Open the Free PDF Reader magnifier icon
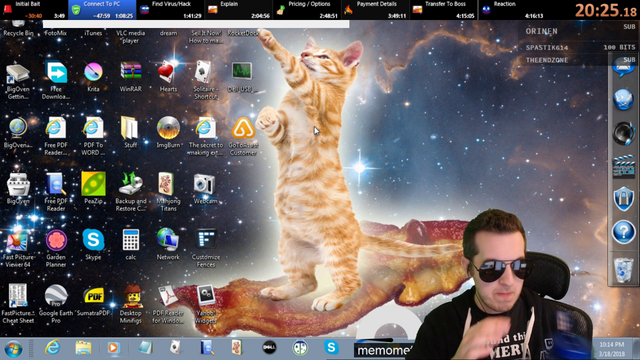This screenshot has height=360, width=640. tap(56, 184)
